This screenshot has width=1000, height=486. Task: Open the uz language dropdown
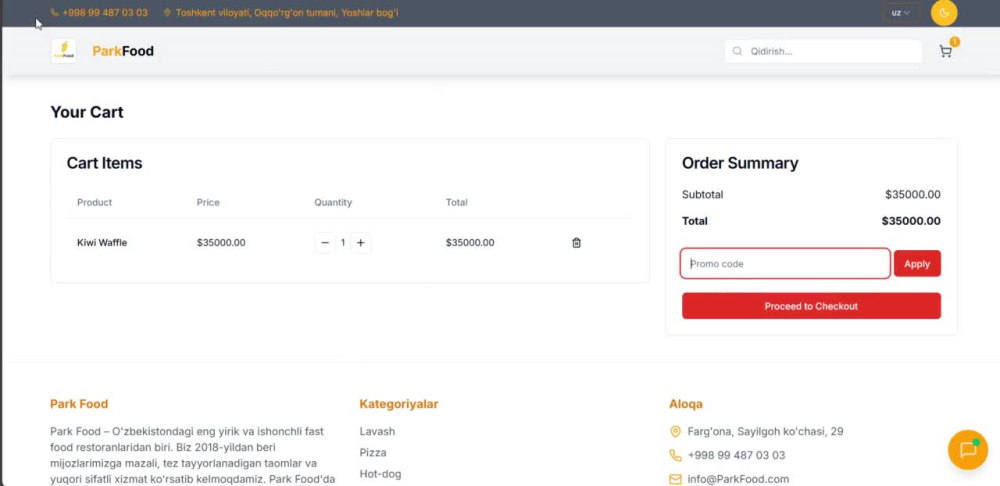tap(901, 13)
